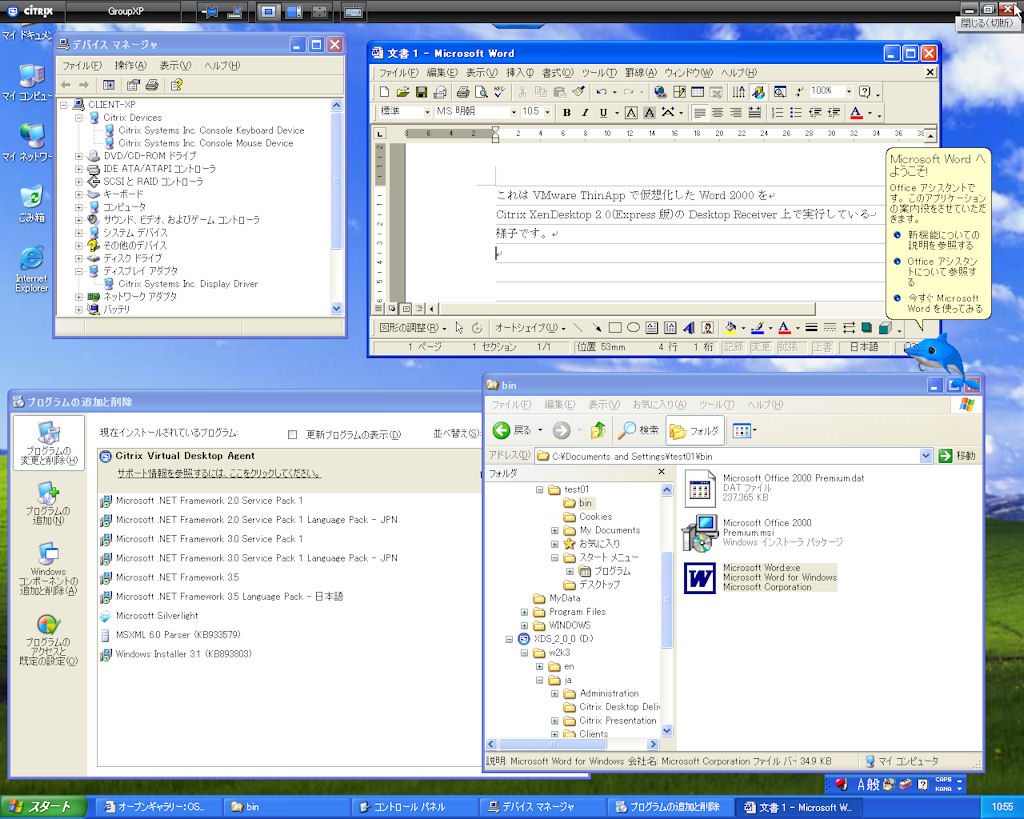Toggle Italic formatting in Word
The image size is (1024, 819).
585,112
